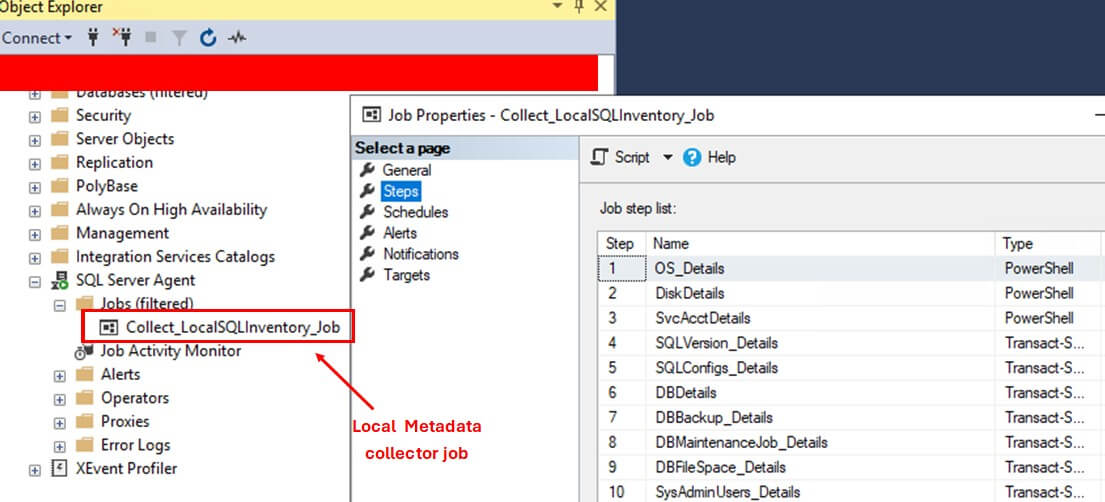The width and height of the screenshot is (1105, 502).
Task: Open the Alerts page in Job Properties
Action: (400, 233)
